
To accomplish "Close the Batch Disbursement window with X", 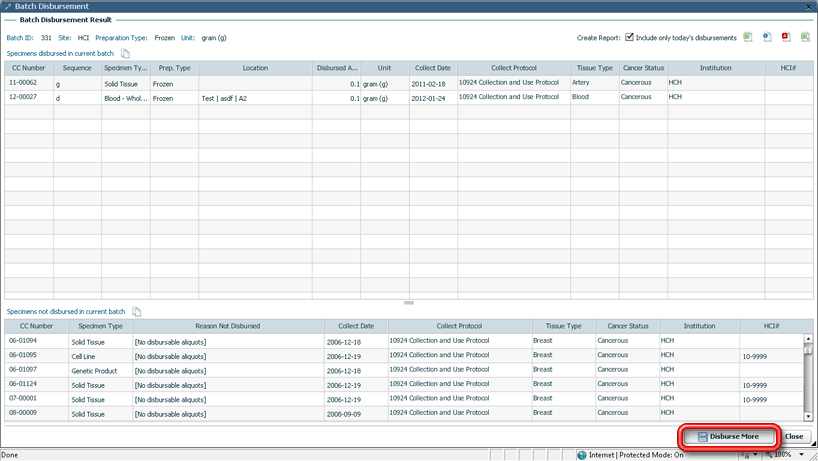I will click(809, 6).
